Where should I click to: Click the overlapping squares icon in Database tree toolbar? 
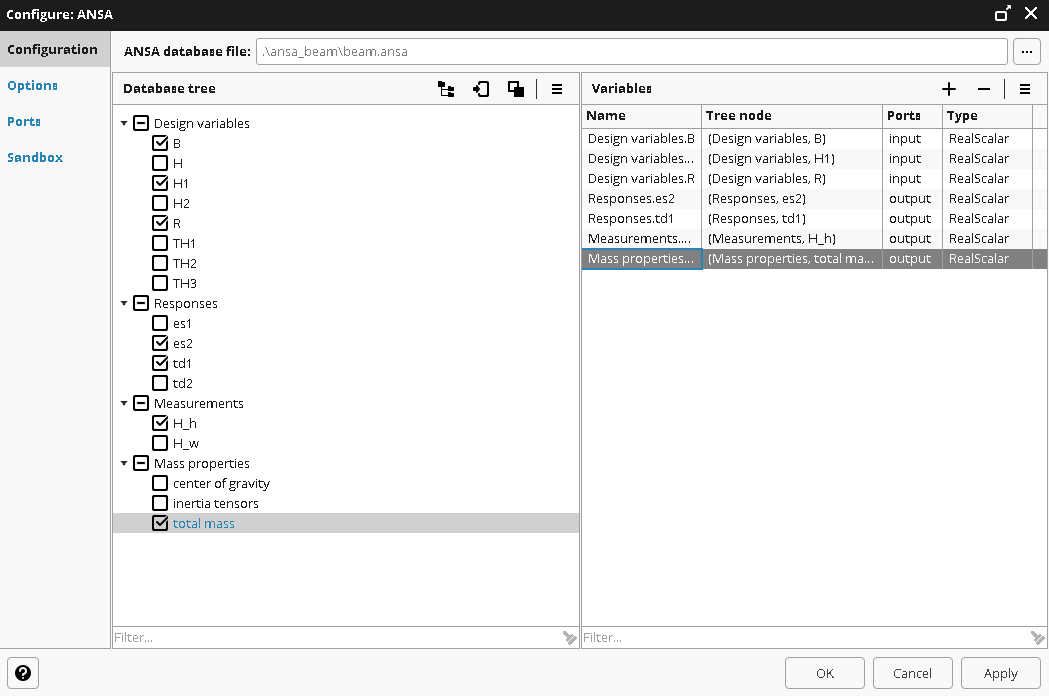(516, 89)
